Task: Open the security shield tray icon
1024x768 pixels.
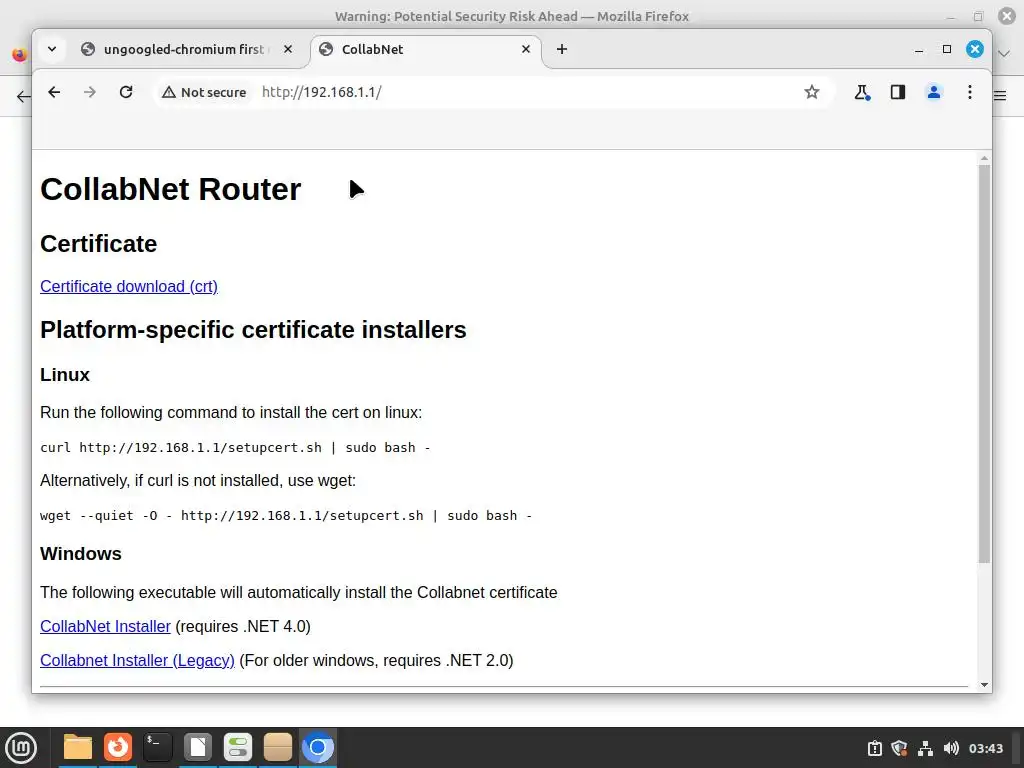Action: click(899, 748)
